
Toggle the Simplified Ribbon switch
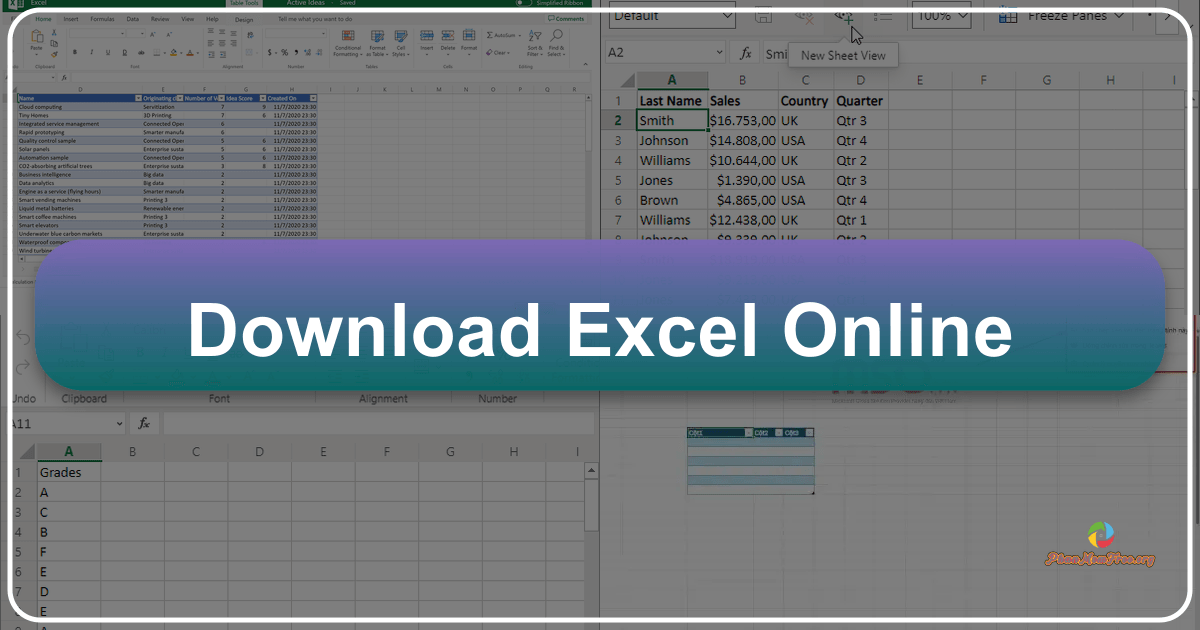520,4
